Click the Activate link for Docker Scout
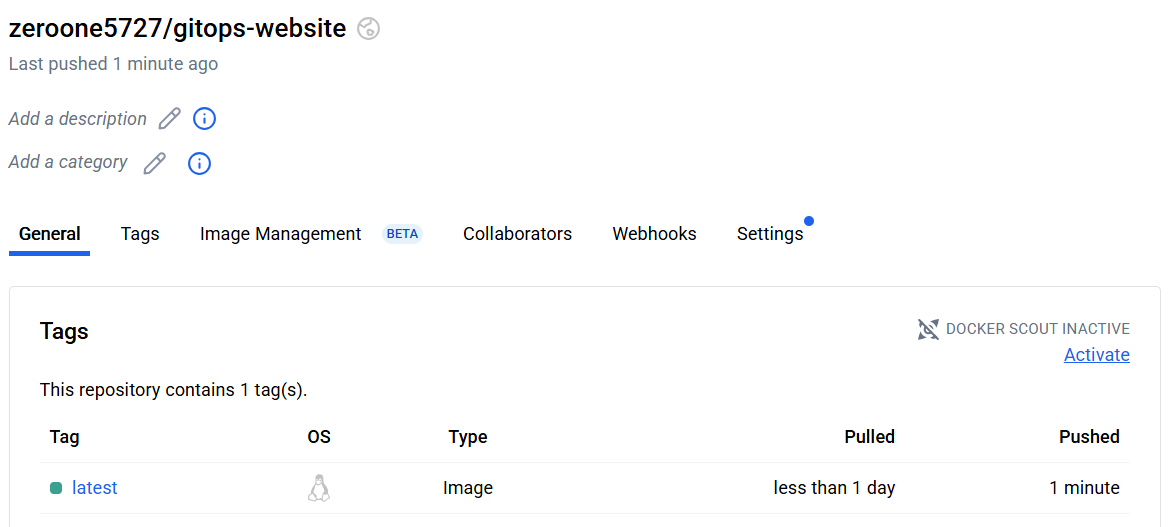The height and width of the screenshot is (527, 1172). click(1097, 354)
